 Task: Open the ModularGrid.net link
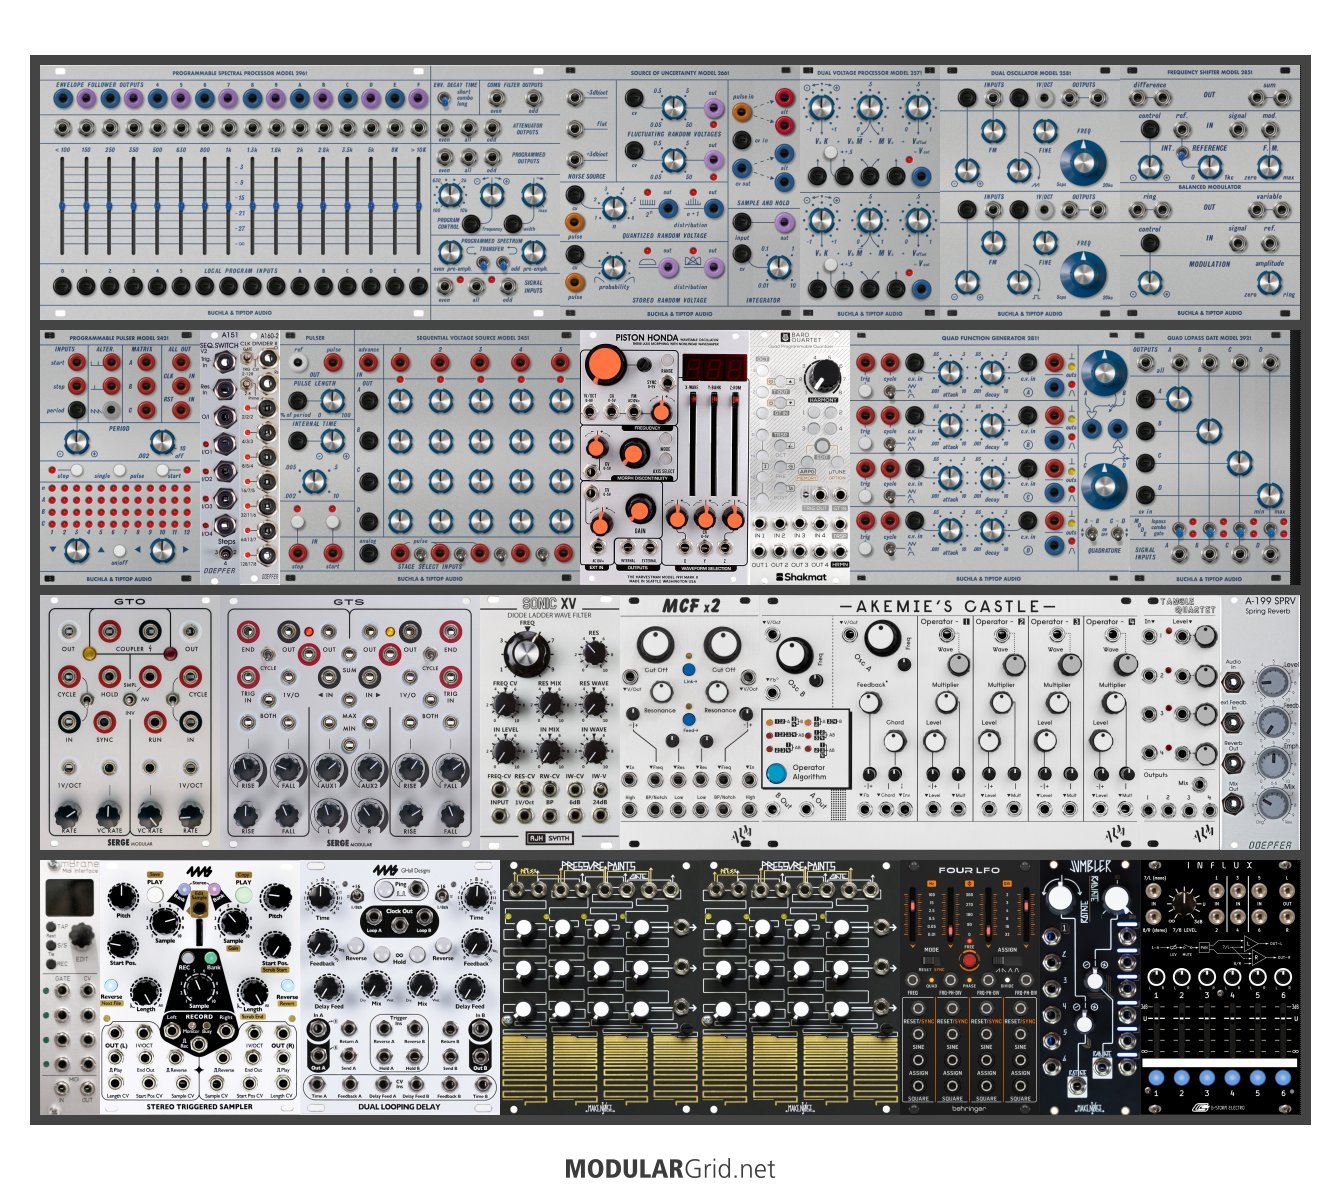pyautogui.click(x=670, y=1168)
